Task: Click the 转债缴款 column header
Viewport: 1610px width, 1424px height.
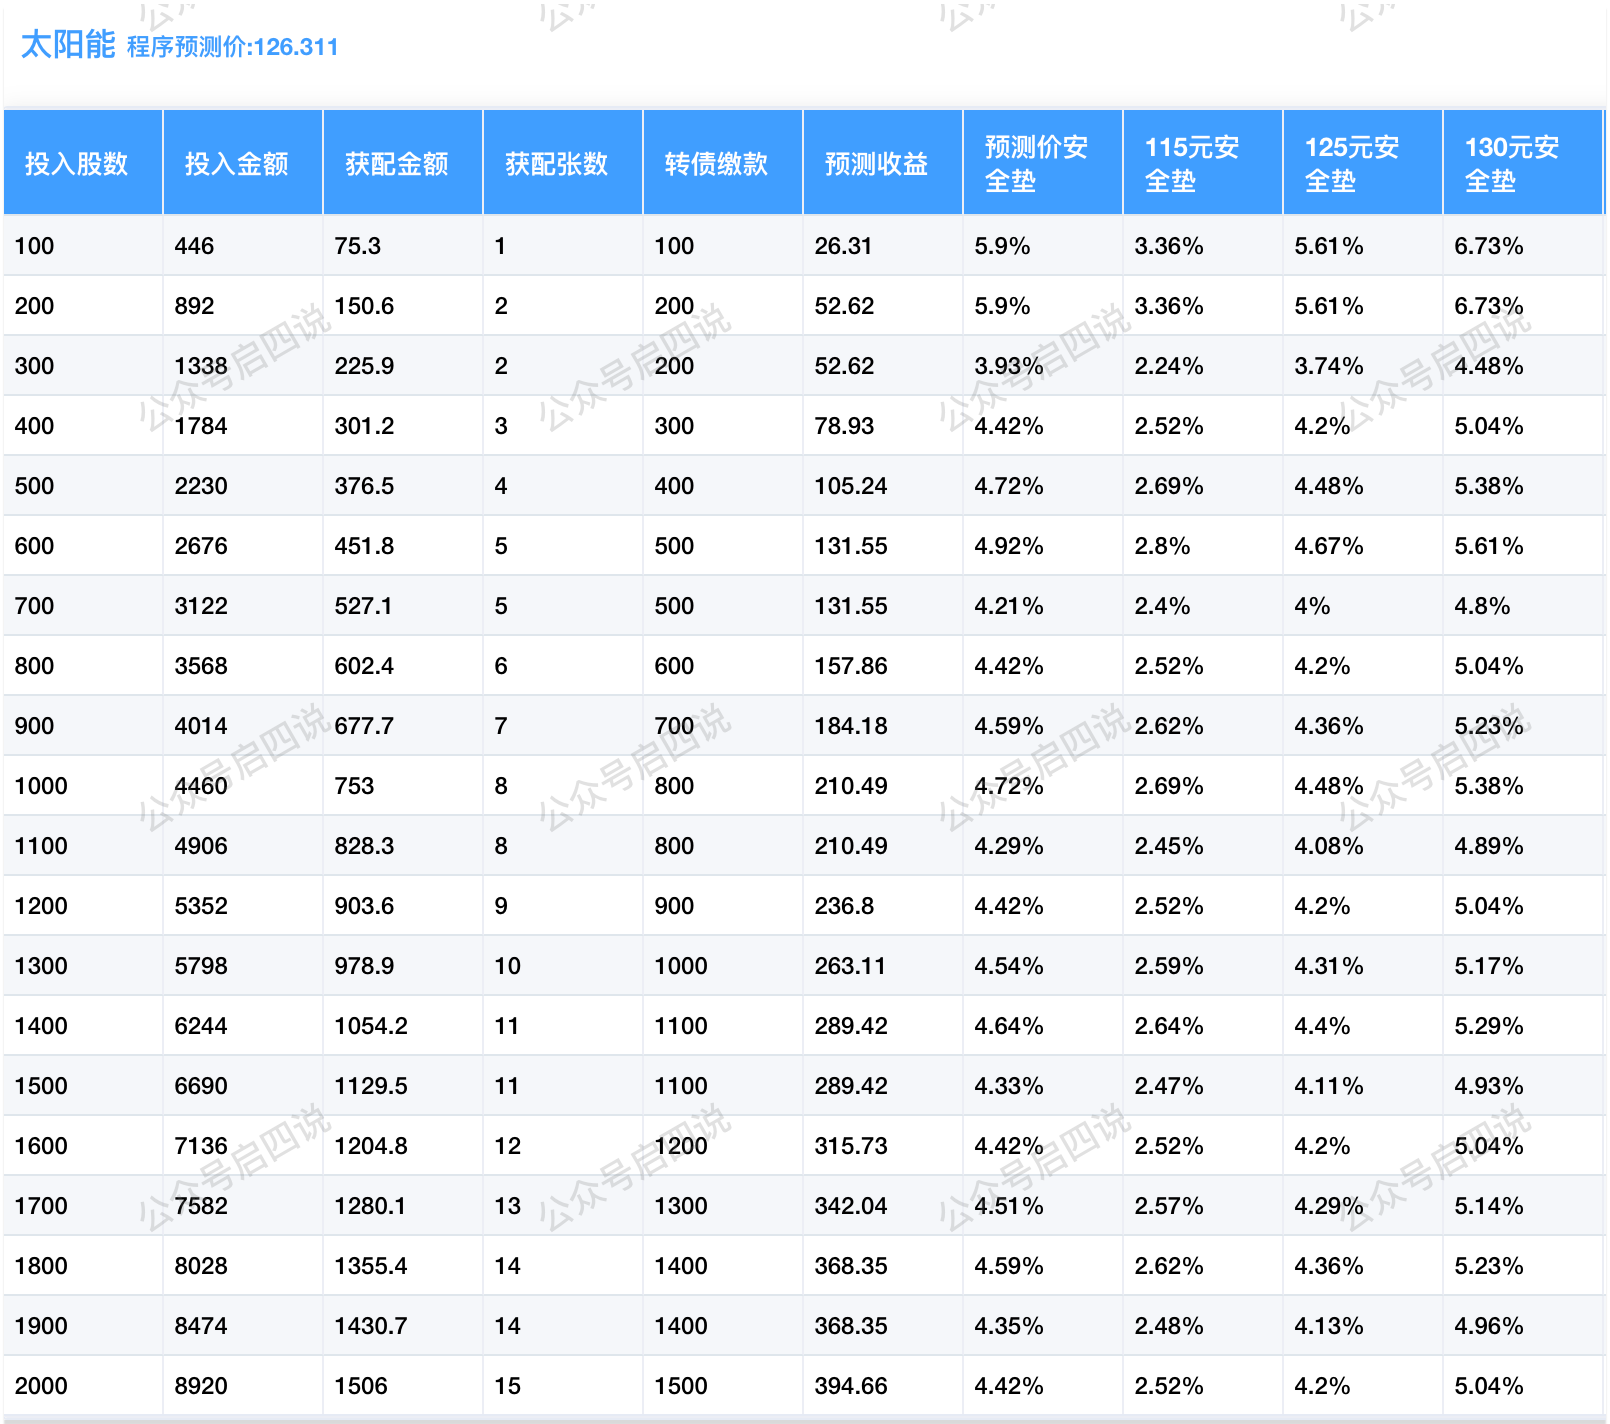Action: click(x=717, y=164)
